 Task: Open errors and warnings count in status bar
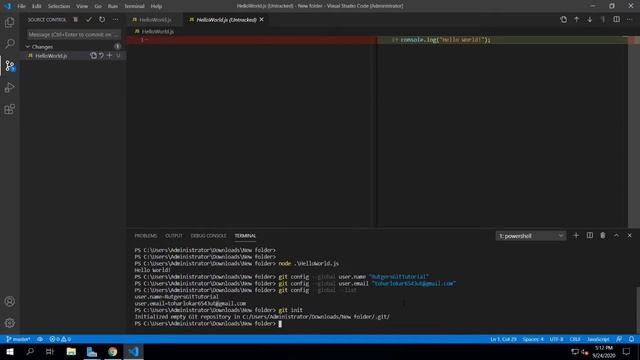click(60, 339)
